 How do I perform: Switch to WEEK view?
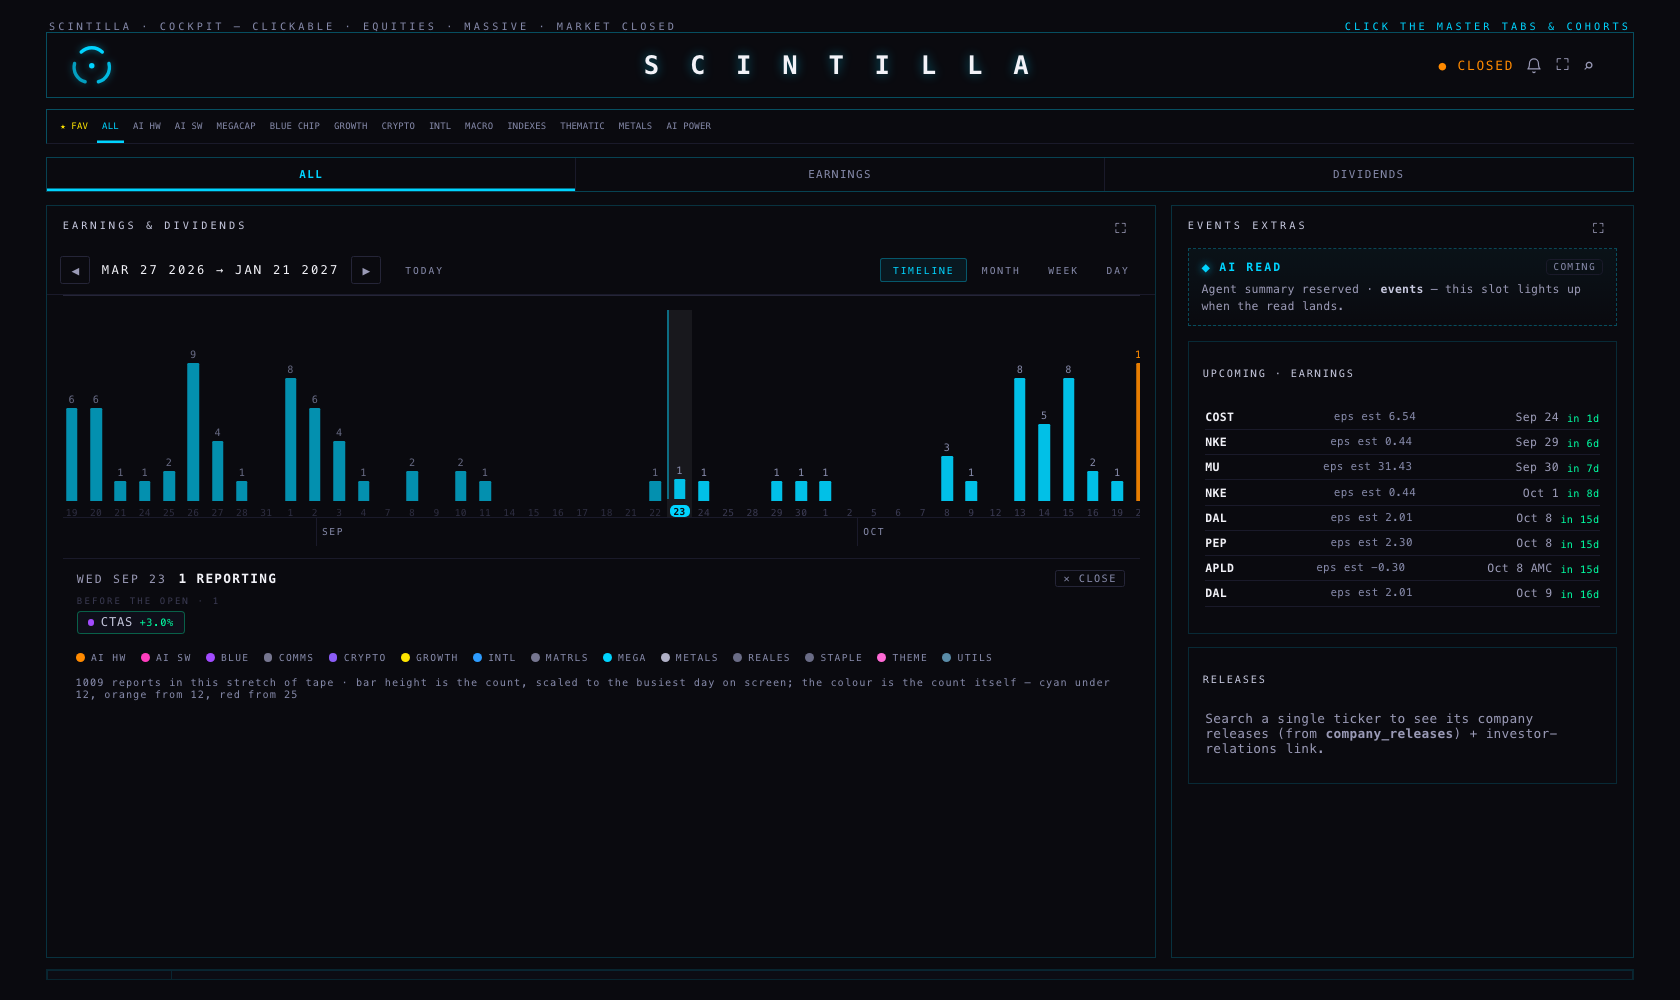[x=1063, y=270]
